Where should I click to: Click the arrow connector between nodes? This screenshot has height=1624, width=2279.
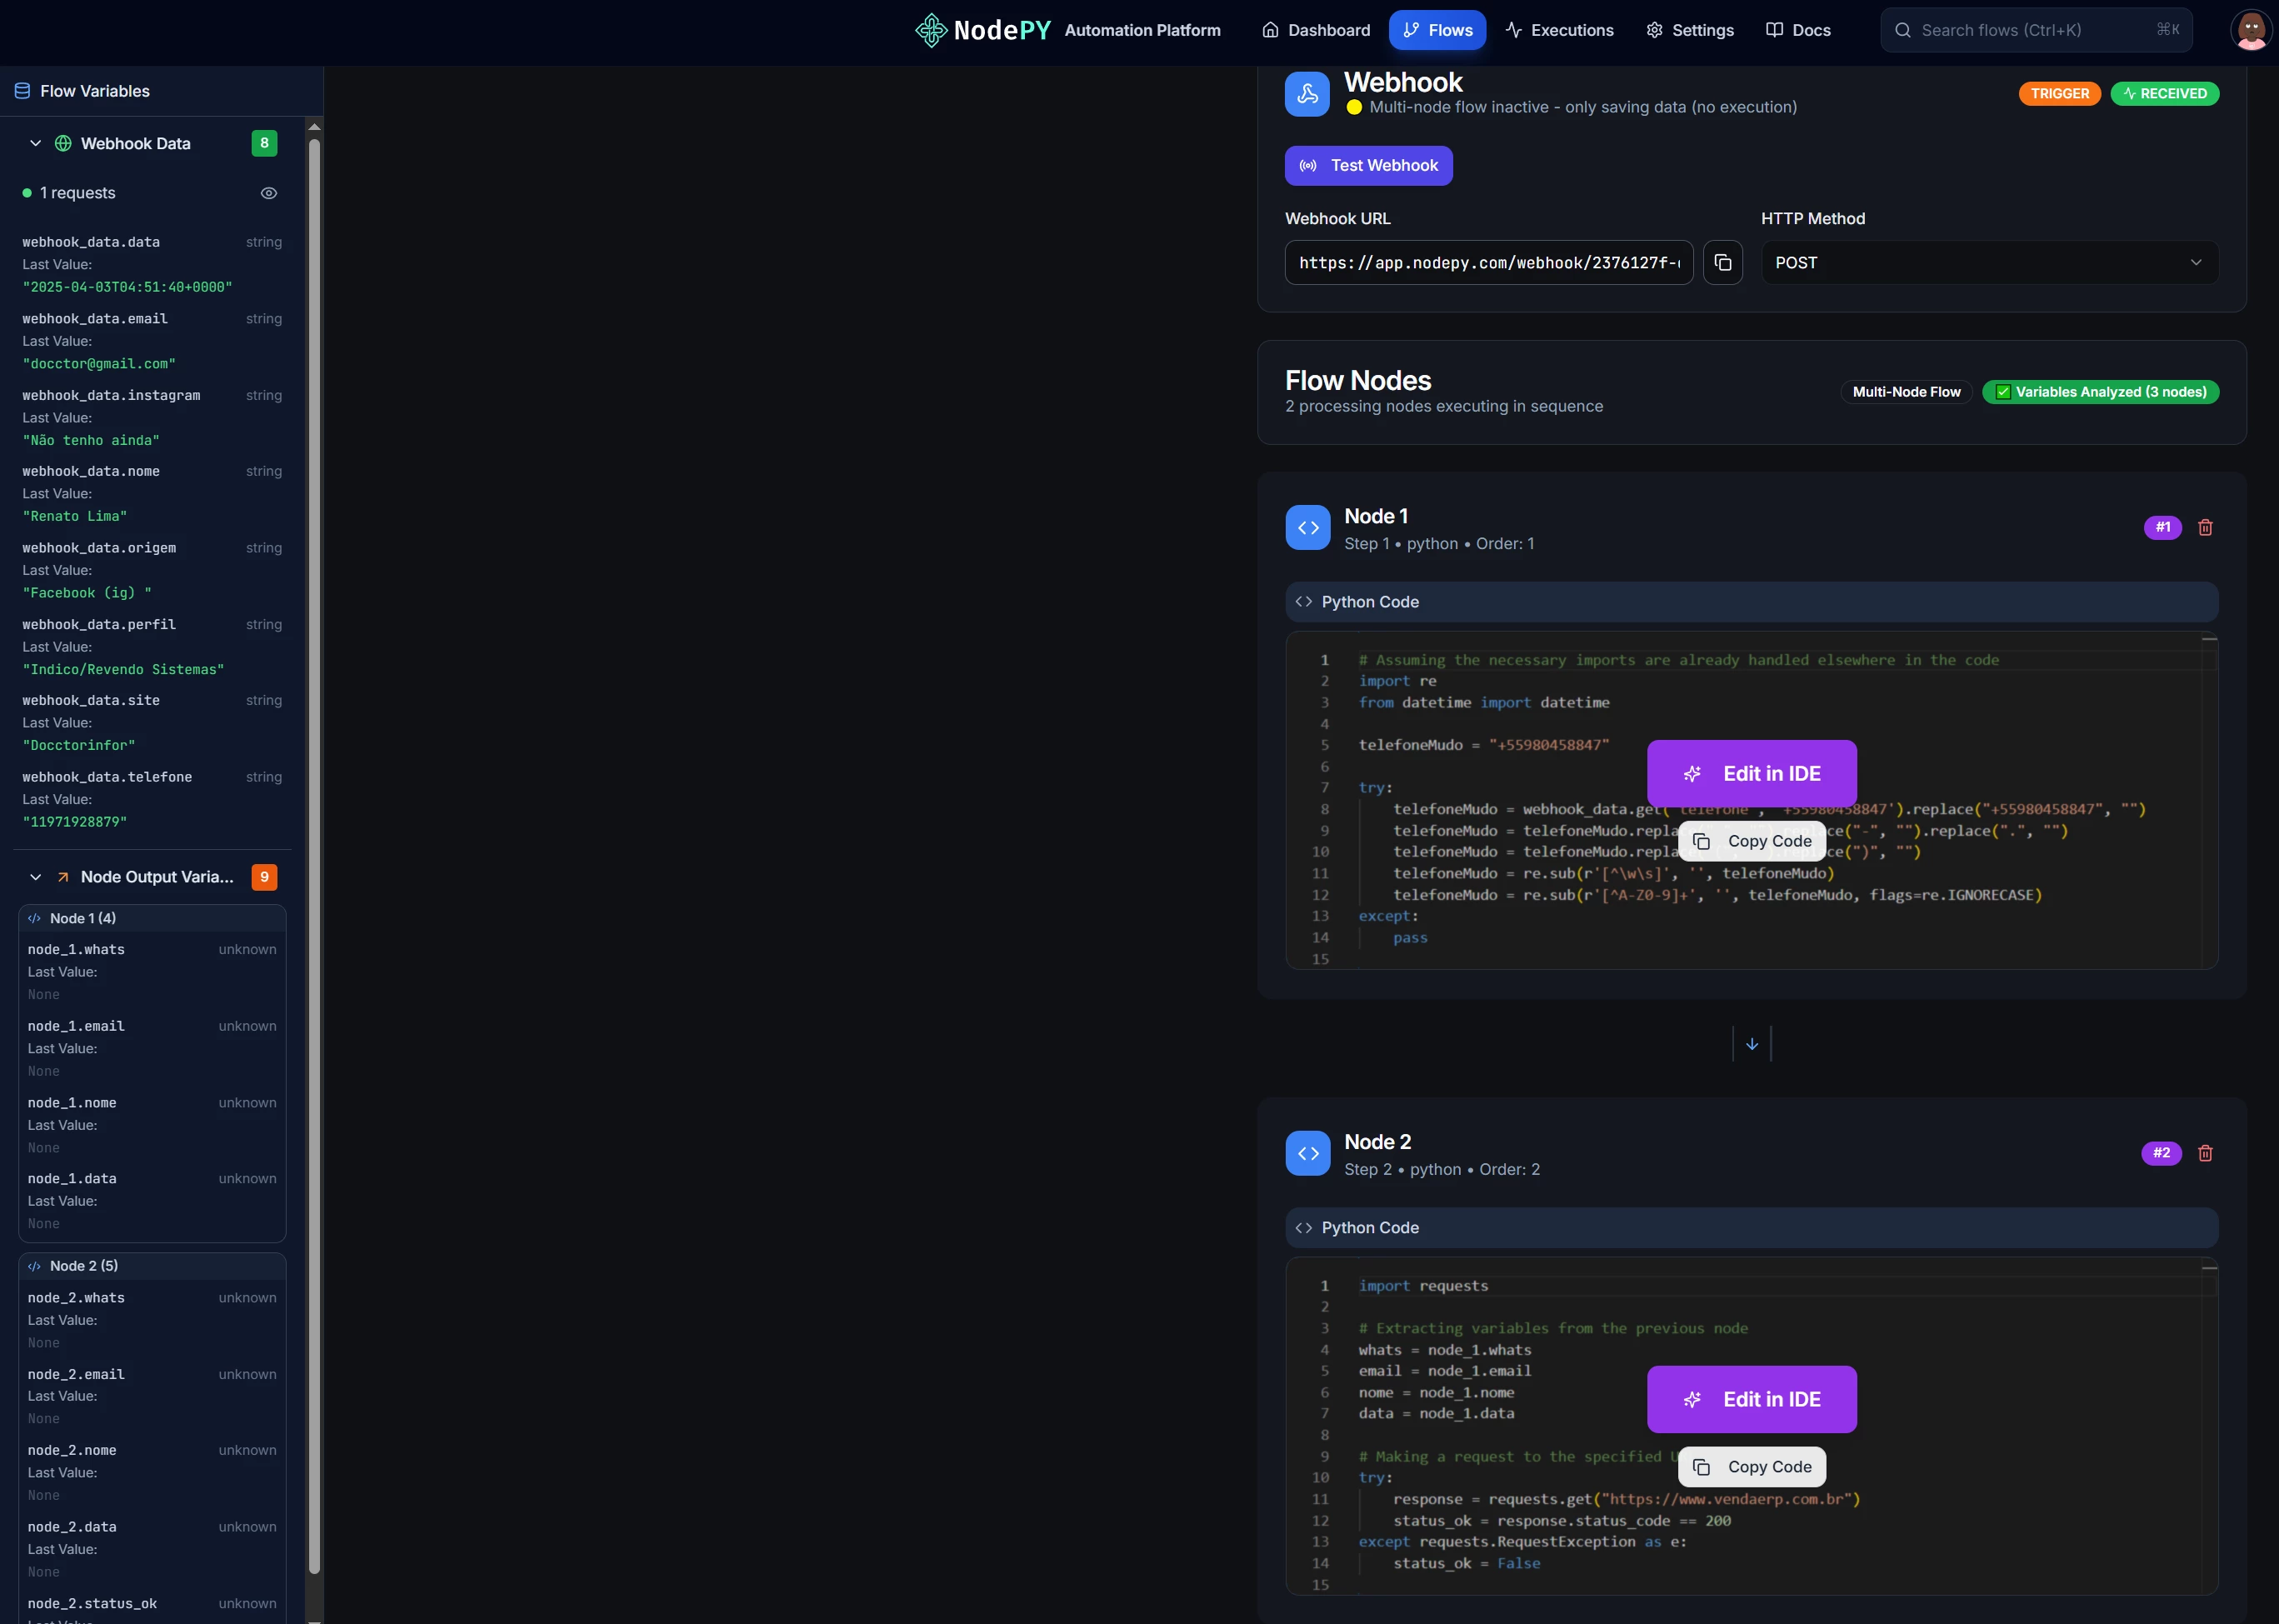1751,1044
